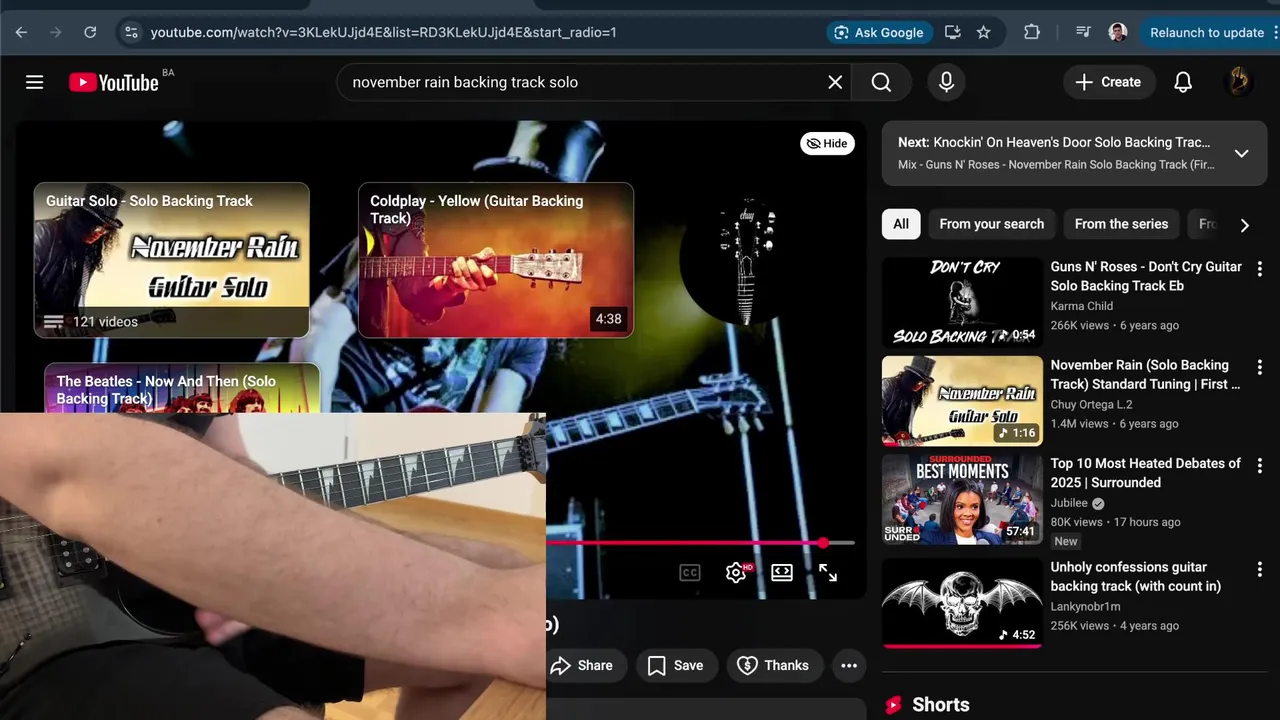Image resolution: width=1280 pixels, height=720 pixels.
Task: Select the All filter chip
Action: [x=901, y=224]
